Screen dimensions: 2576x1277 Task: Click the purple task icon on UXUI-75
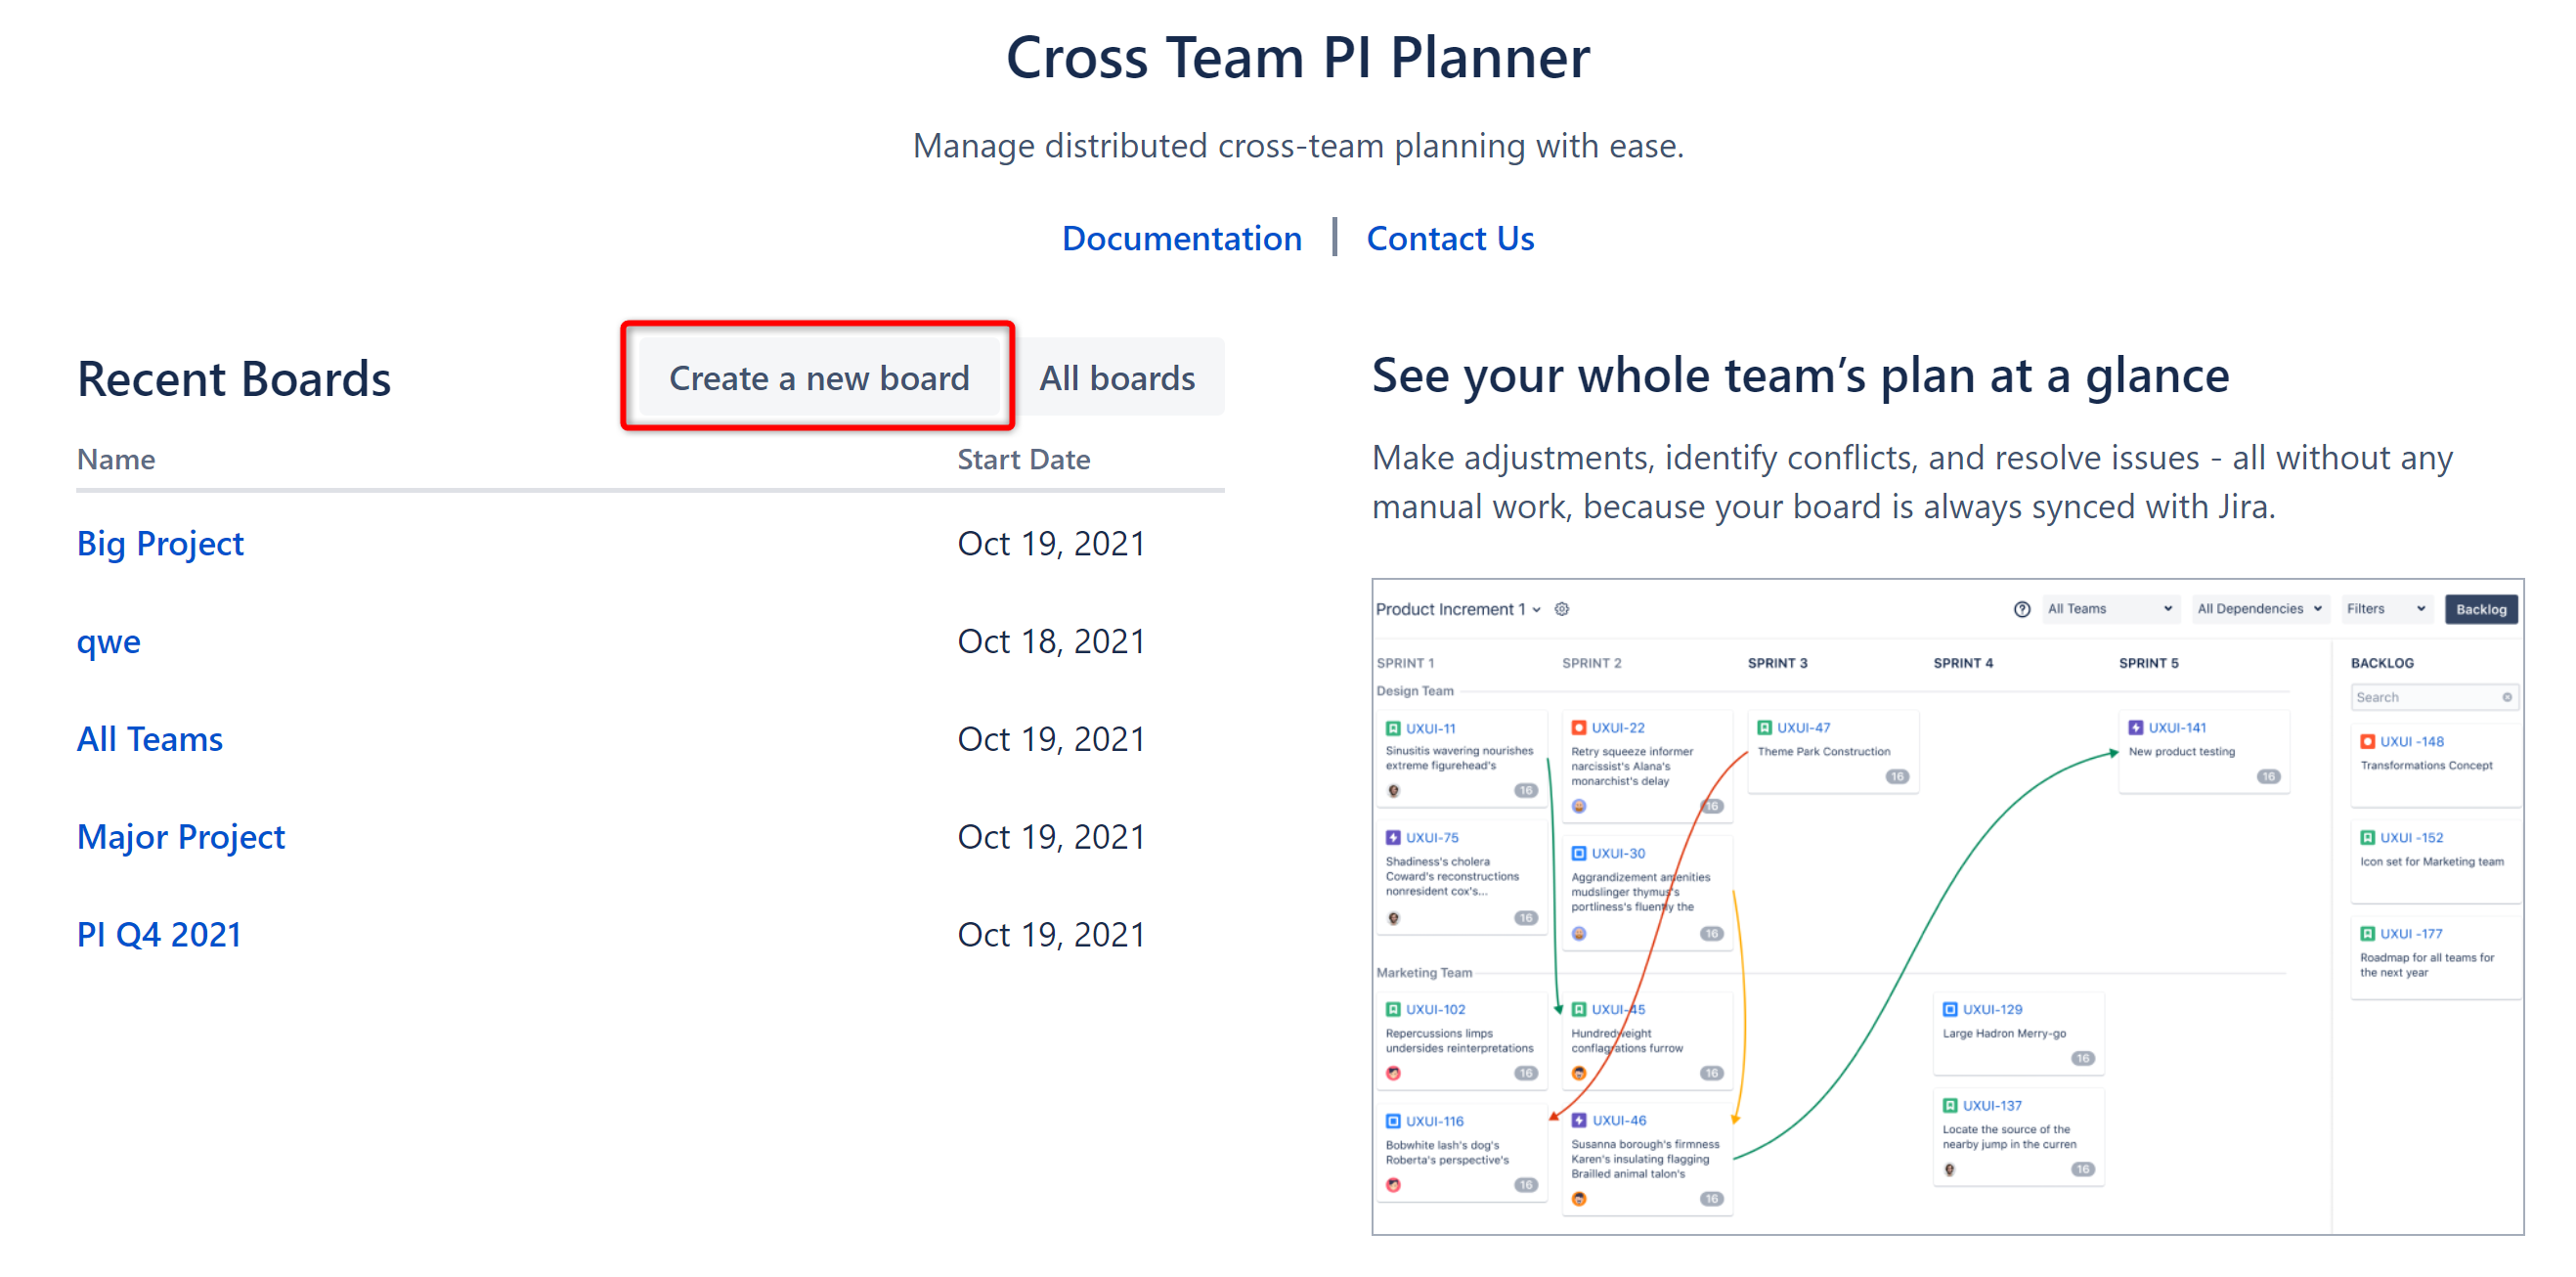1392,838
